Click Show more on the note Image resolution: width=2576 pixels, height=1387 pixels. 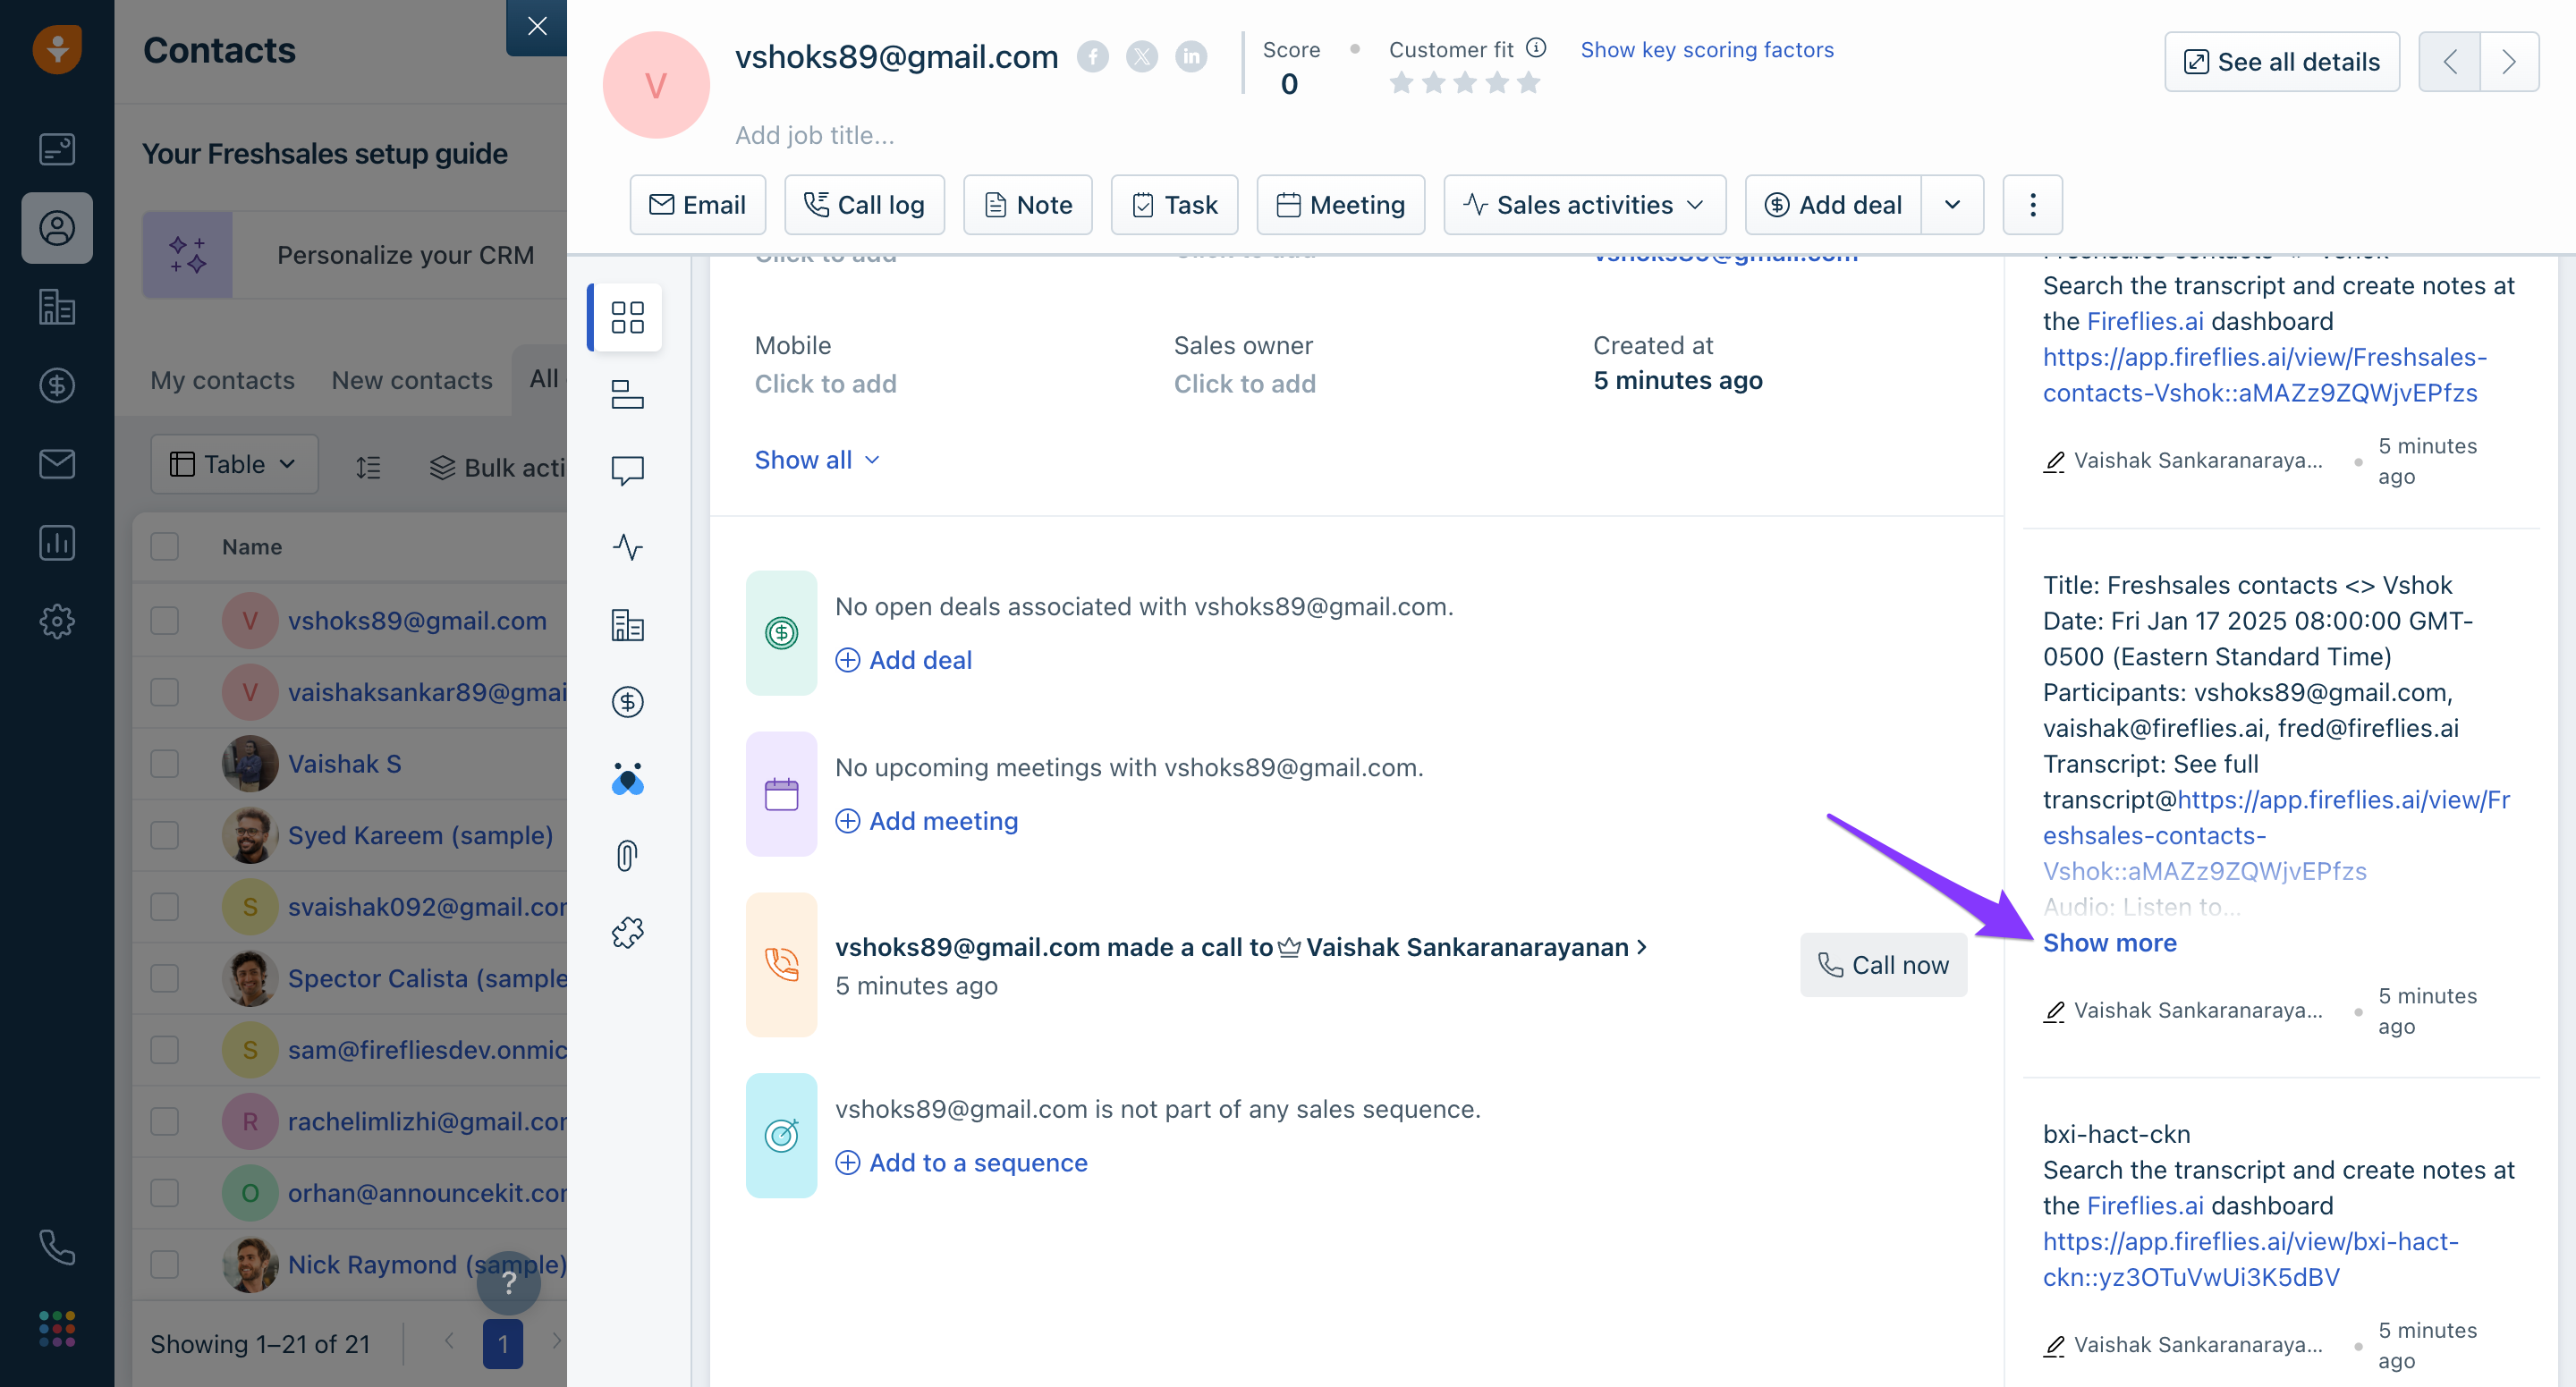(2109, 943)
